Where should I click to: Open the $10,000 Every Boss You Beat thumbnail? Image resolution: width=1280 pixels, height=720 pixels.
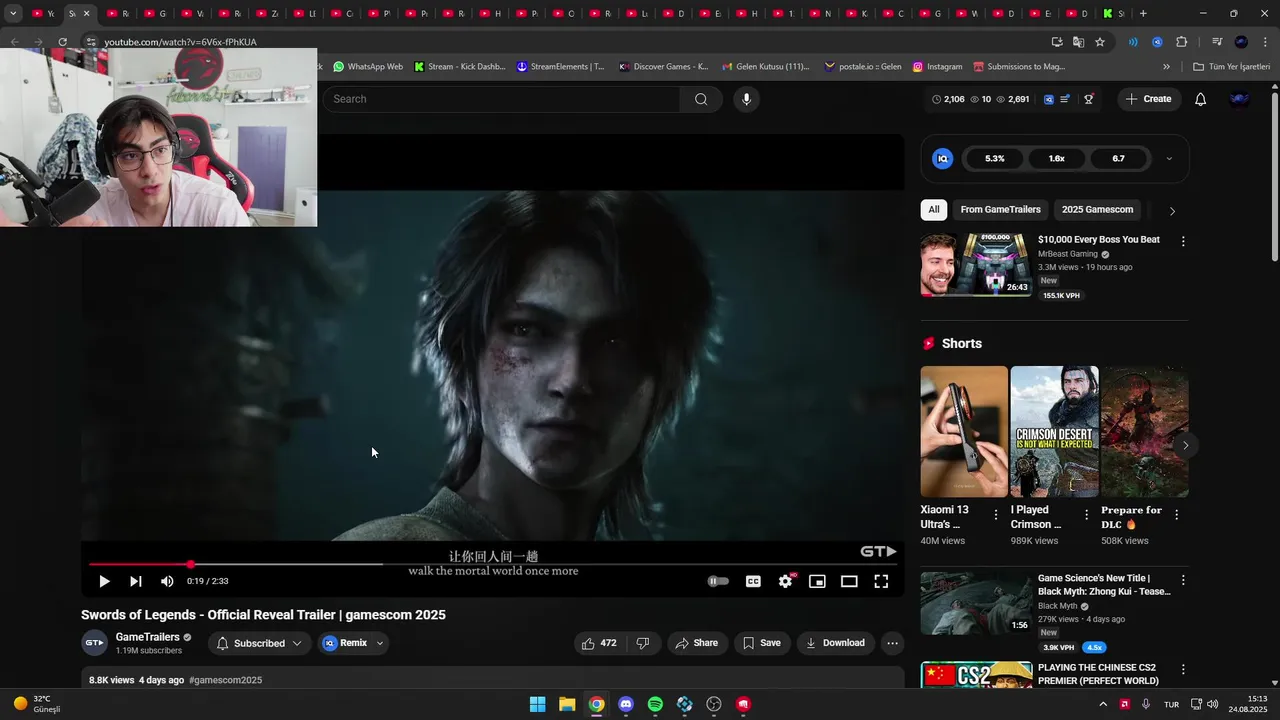click(976, 265)
